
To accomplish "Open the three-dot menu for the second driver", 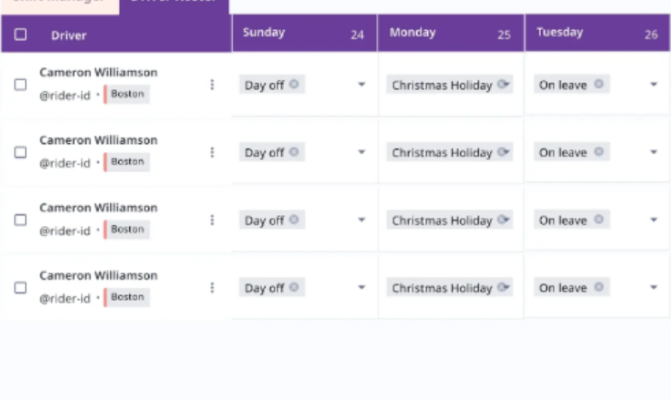I will point(212,152).
